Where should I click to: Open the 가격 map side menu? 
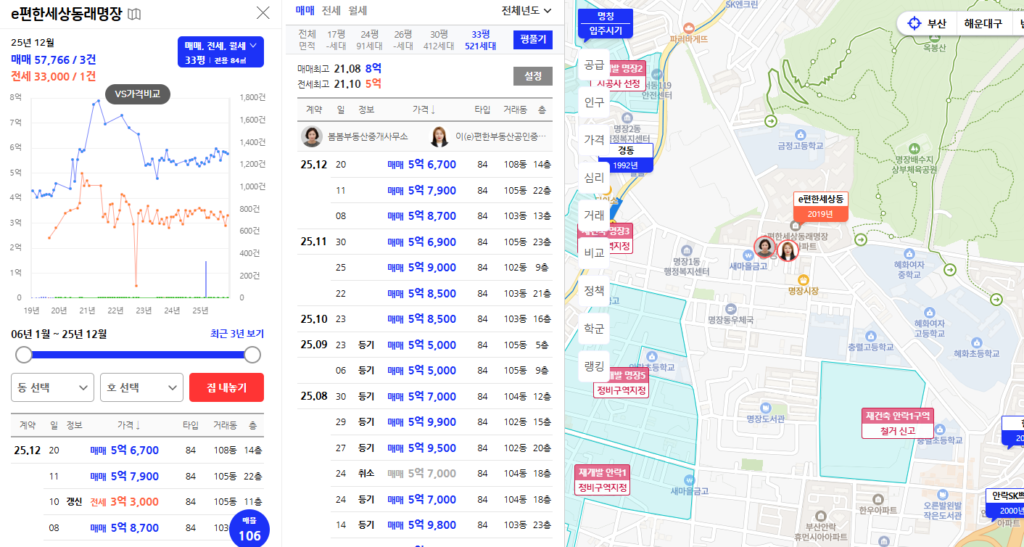click(x=594, y=140)
